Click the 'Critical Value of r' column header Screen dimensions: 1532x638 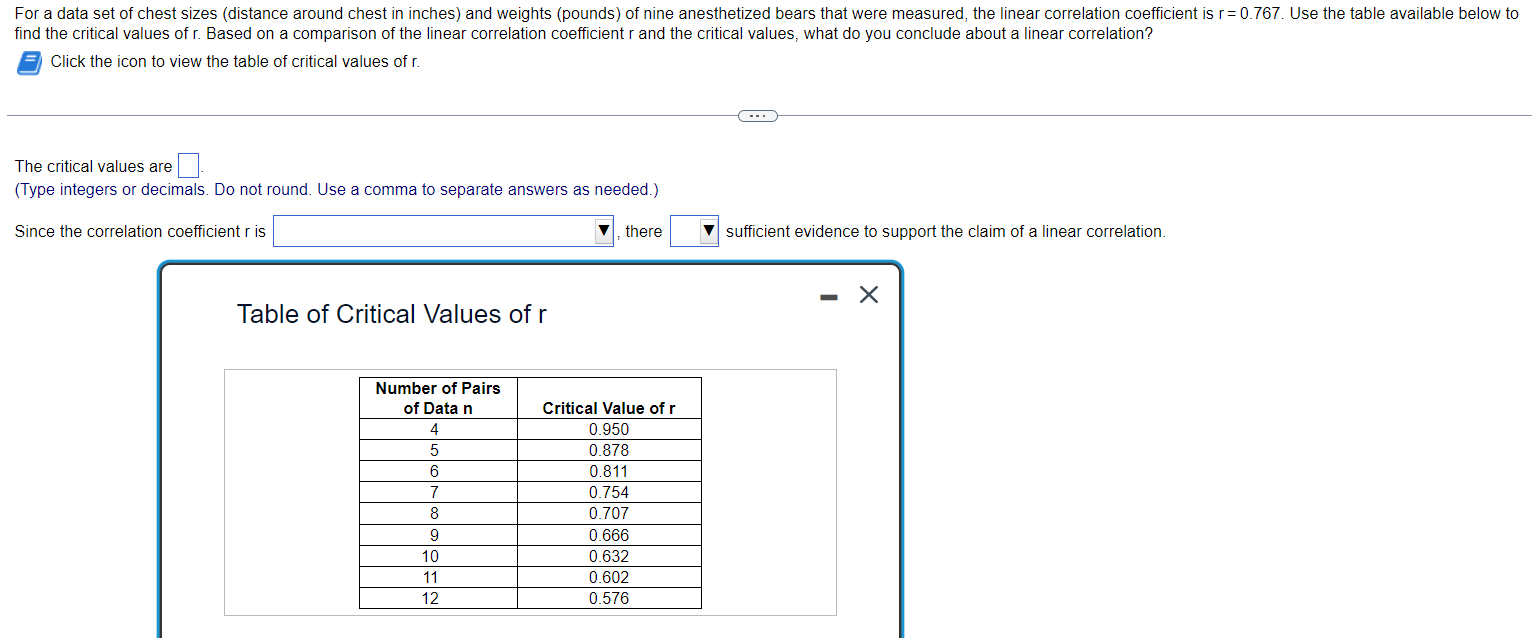(x=608, y=407)
